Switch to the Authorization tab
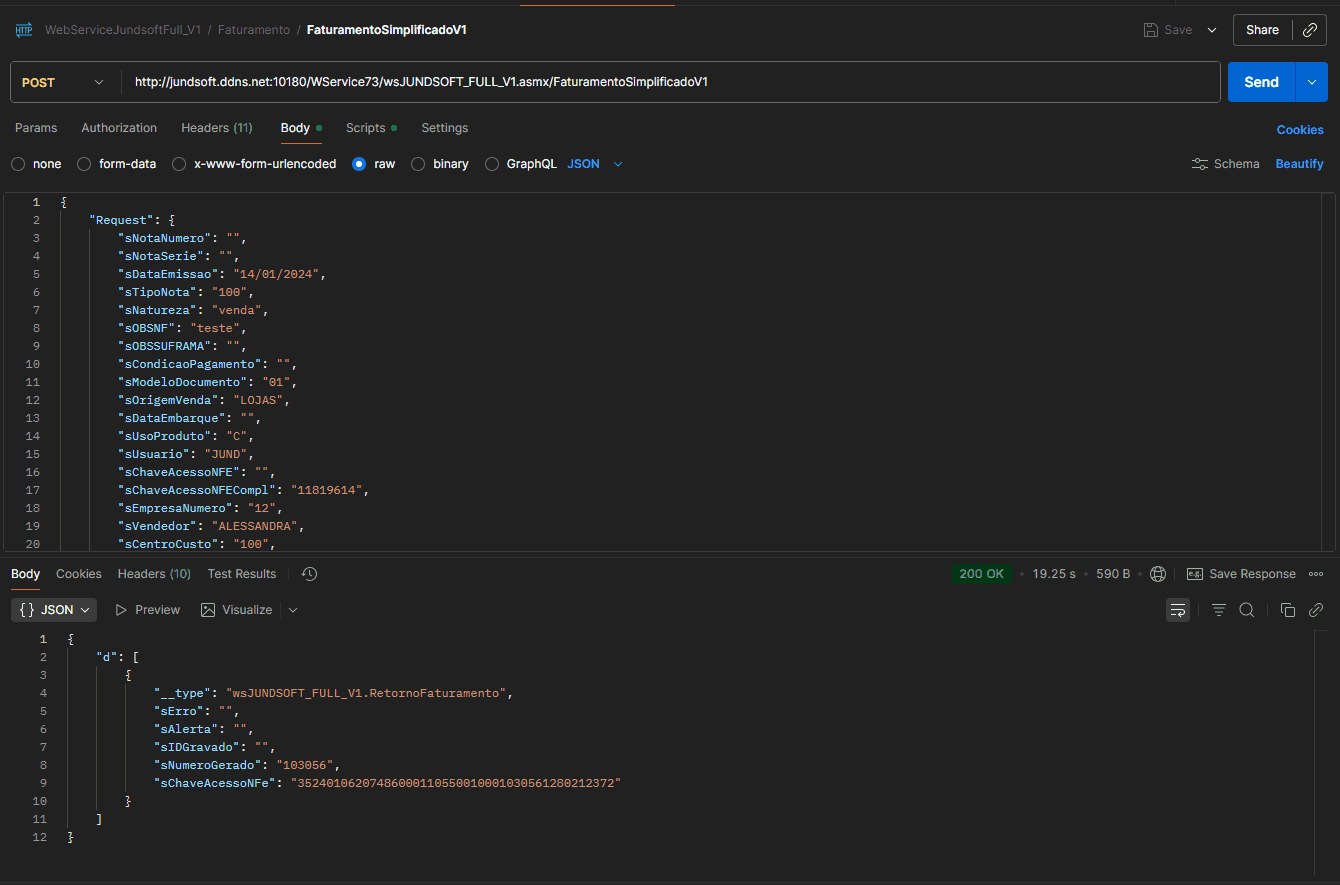This screenshot has height=885, width=1340. point(119,128)
